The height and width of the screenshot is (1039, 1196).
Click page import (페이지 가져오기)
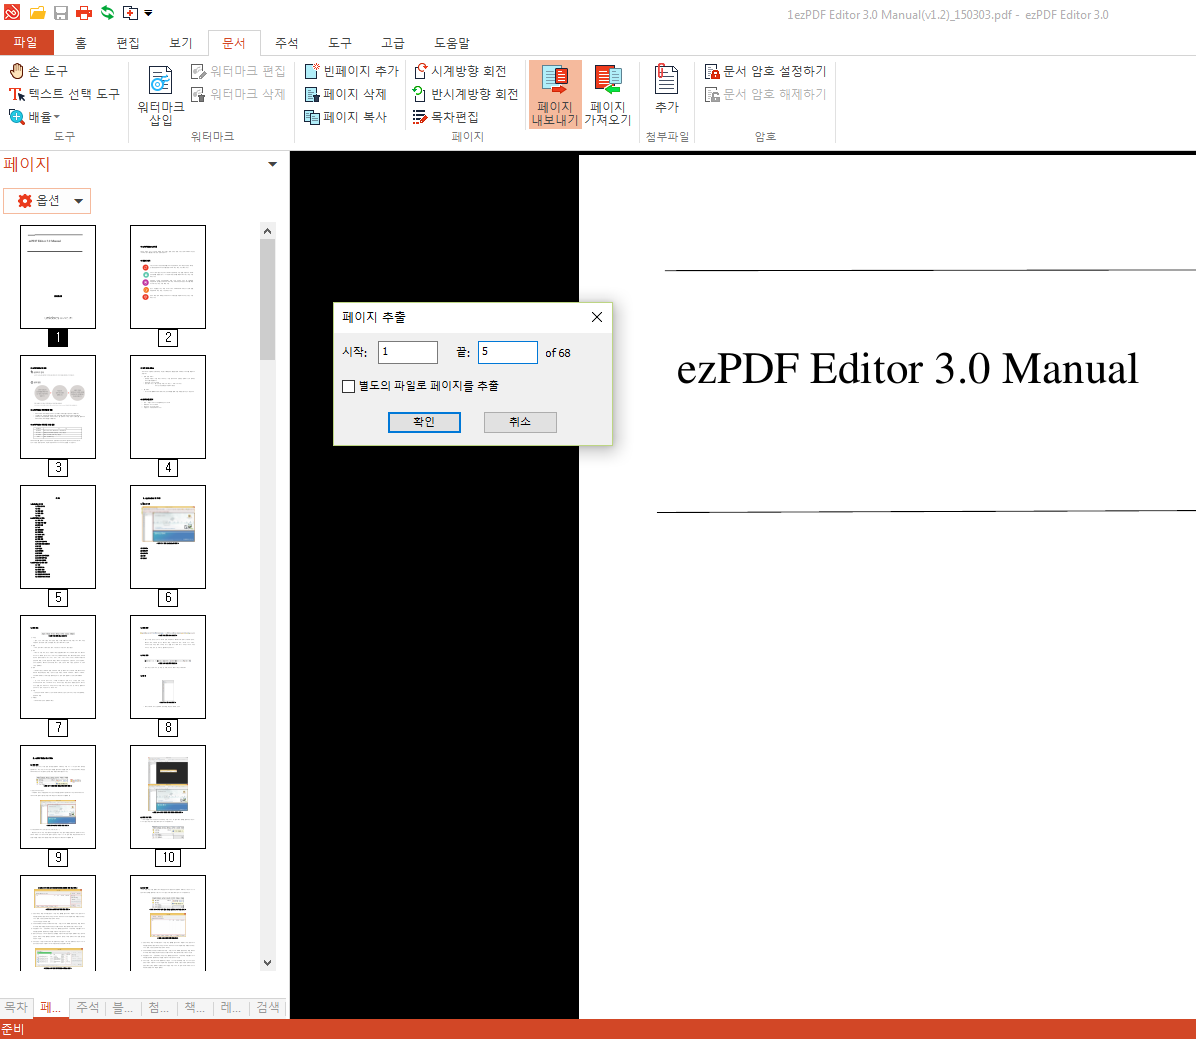(608, 95)
